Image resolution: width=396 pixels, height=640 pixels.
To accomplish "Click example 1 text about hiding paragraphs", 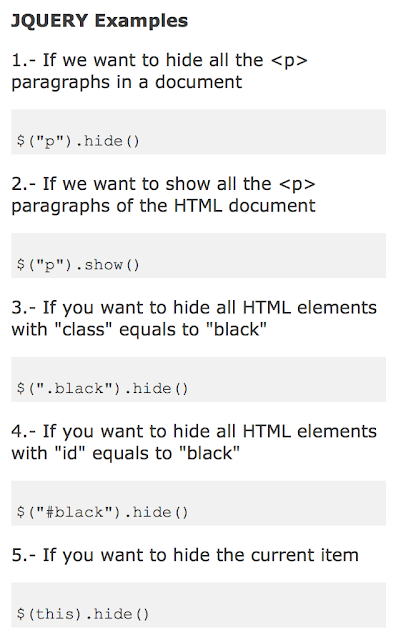I will point(159,71).
